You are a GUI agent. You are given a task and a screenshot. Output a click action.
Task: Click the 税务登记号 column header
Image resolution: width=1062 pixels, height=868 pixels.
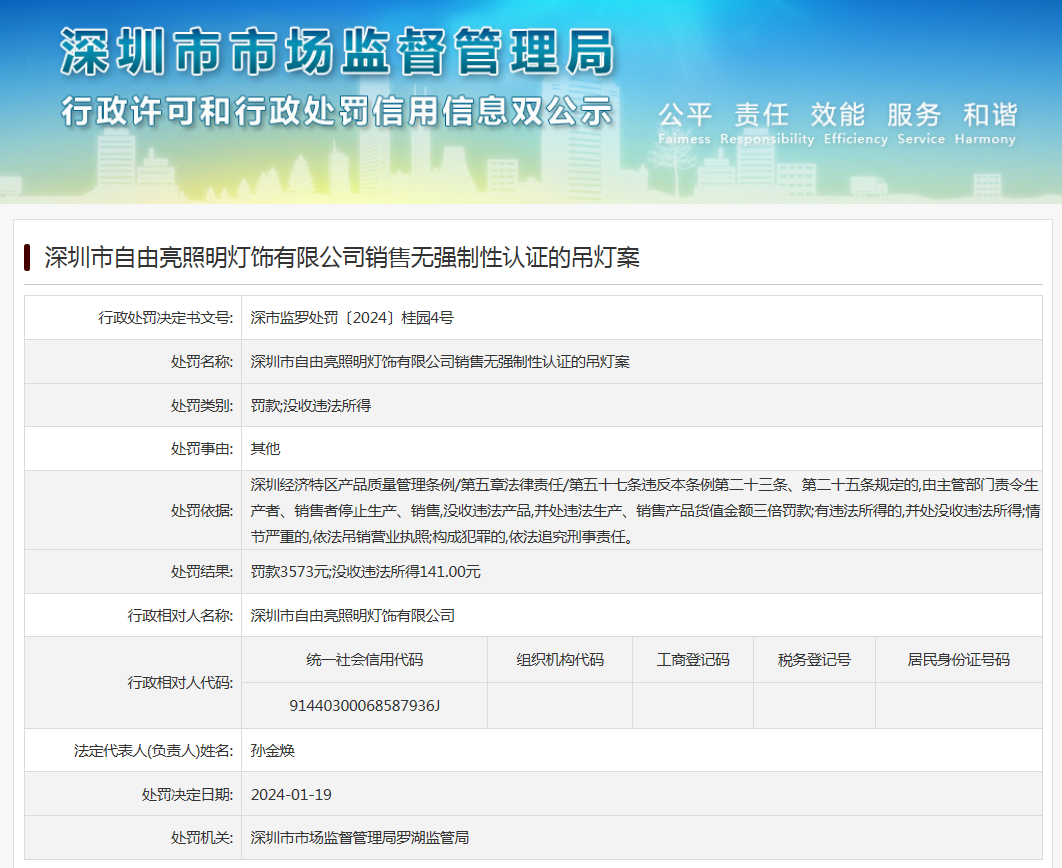pos(814,659)
